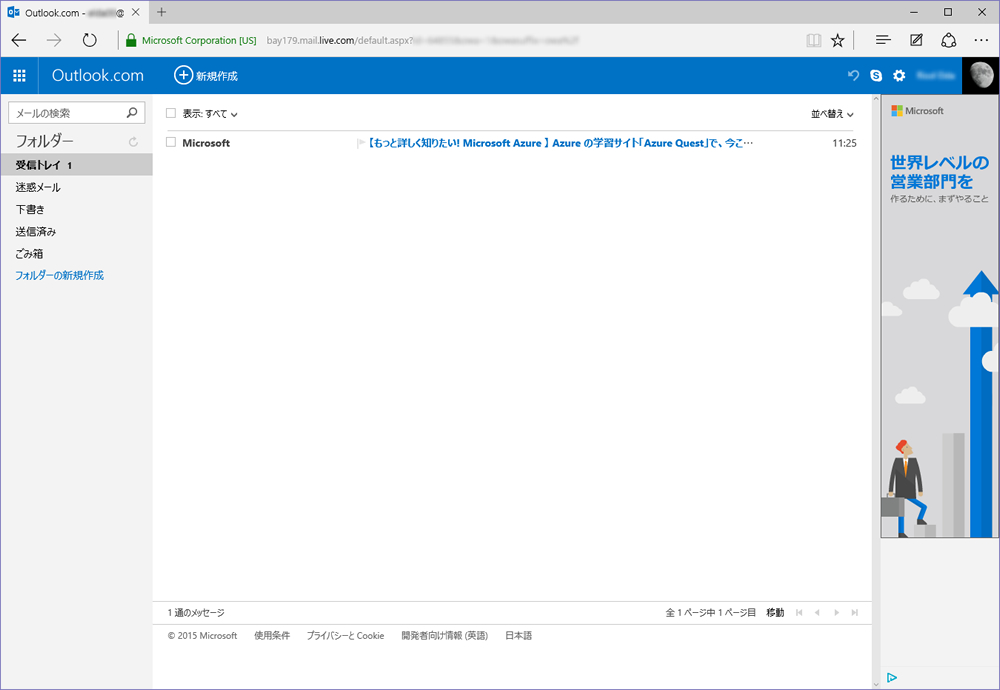Toggle reading view book icon
The width and height of the screenshot is (1000, 690).
pos(813,40)
